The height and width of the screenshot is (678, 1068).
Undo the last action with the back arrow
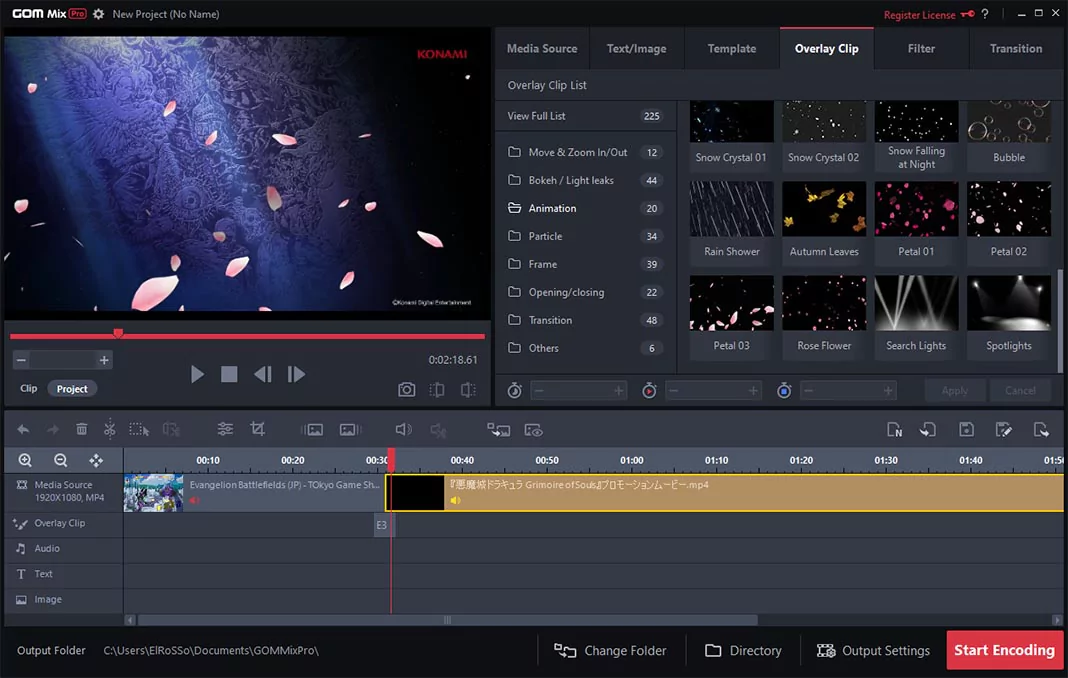21,428
